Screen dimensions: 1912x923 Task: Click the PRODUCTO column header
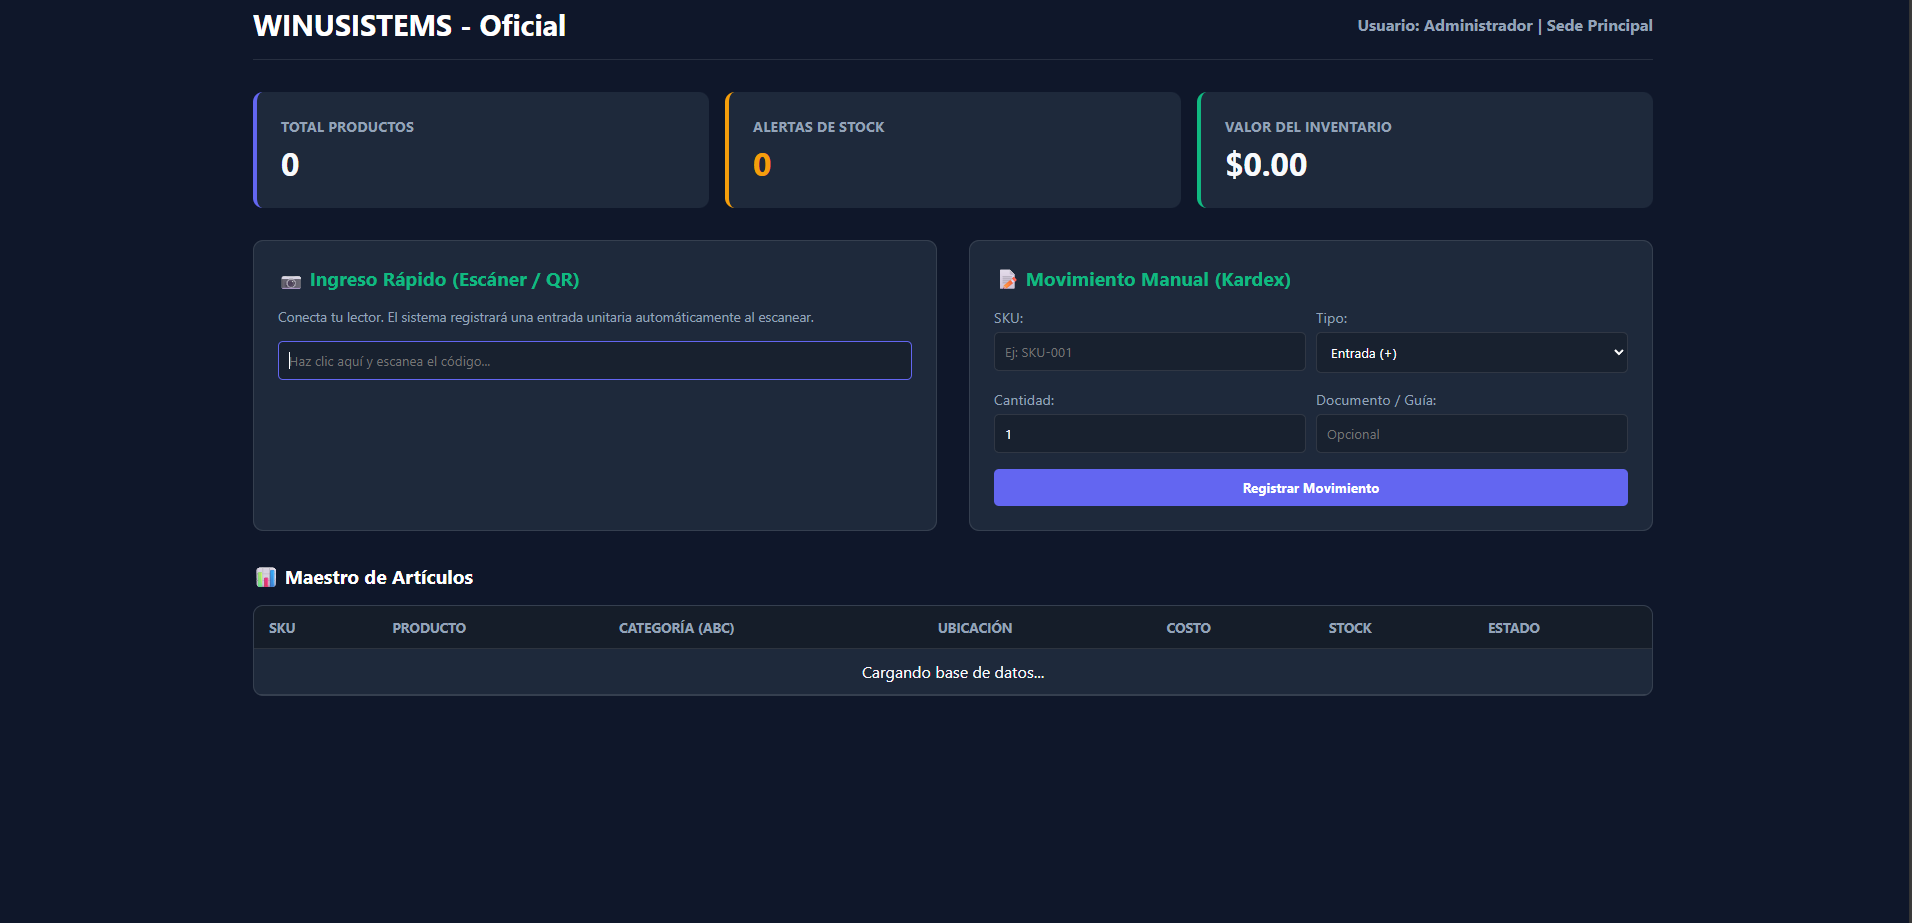(x=429, y=628)
